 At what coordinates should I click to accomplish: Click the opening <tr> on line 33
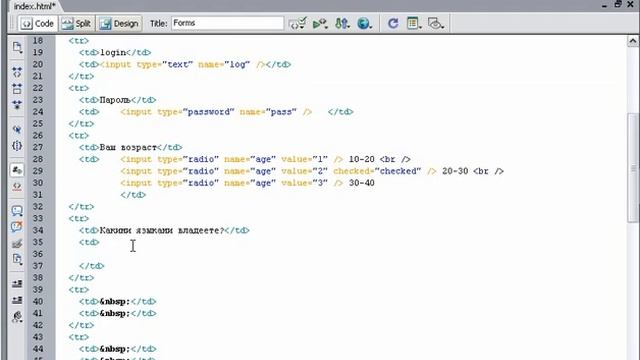(x=79, y=218)
